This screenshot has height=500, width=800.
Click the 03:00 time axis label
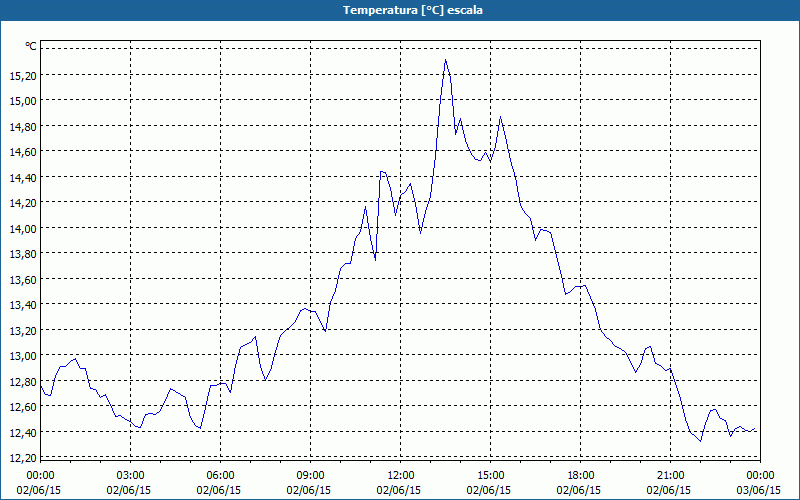tap(131, 476)
